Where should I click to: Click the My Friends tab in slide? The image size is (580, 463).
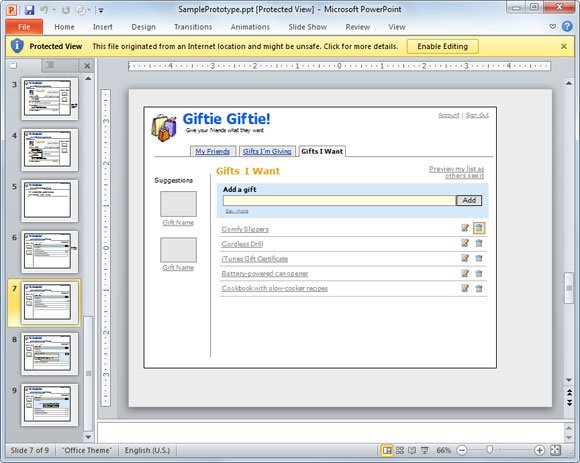[x=213, y=151]
